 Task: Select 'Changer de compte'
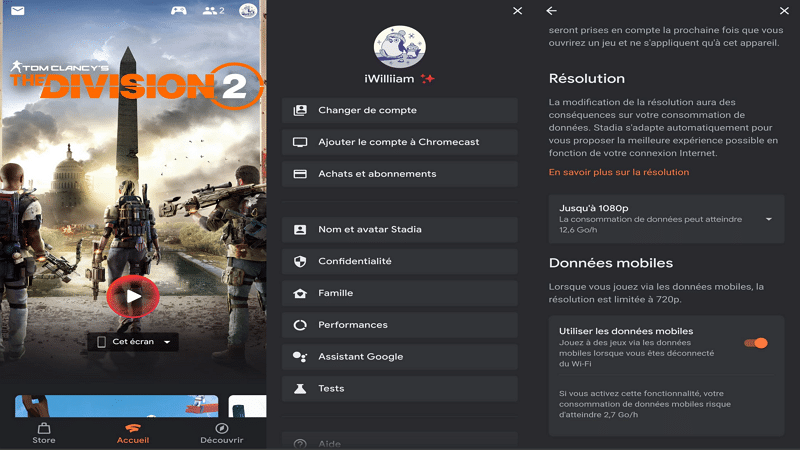coord(399,110)
